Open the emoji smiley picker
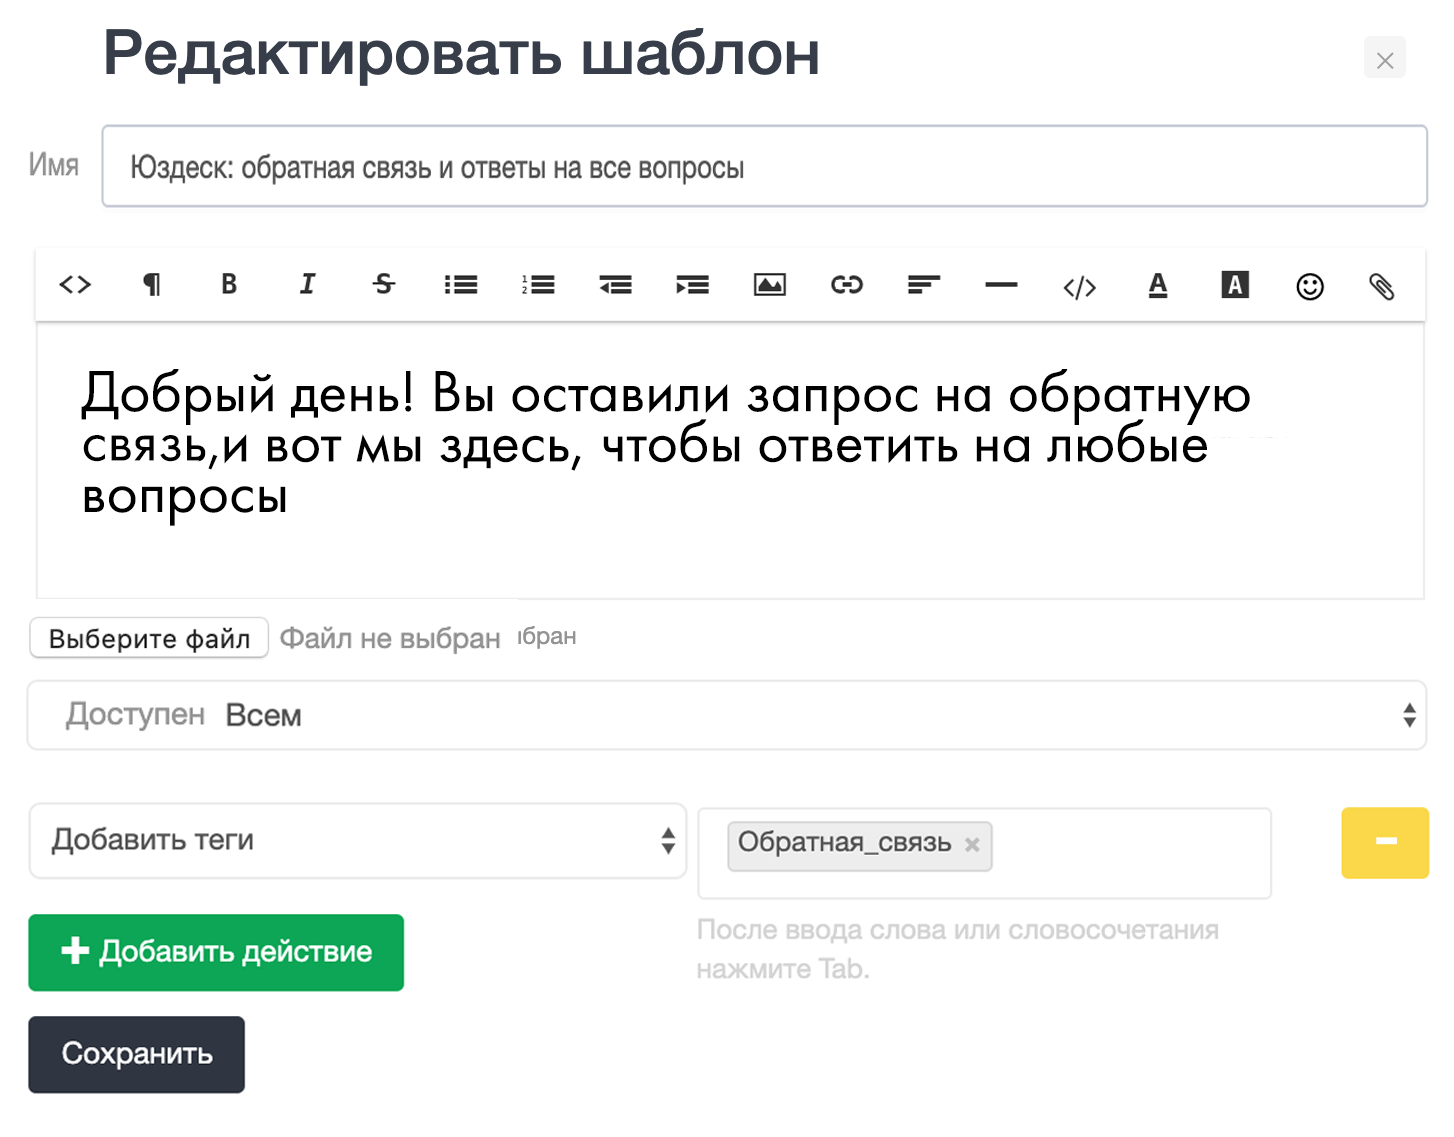 pos(1310,287)
